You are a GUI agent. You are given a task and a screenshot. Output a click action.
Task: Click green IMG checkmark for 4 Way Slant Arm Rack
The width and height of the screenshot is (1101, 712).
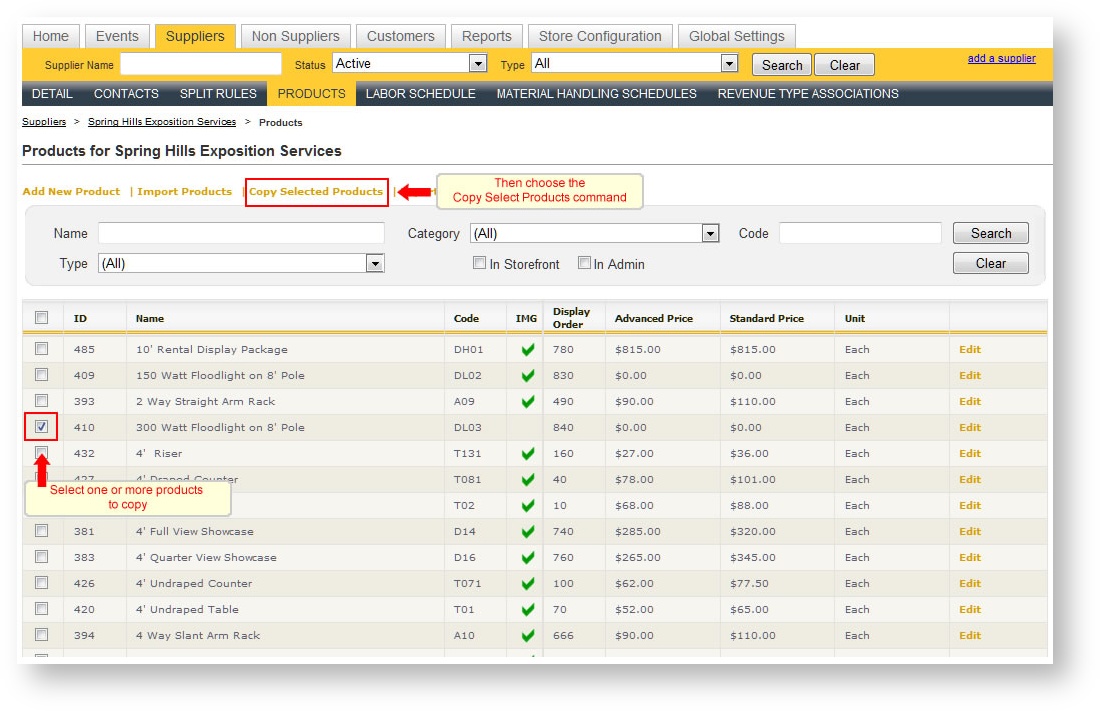[x=527, y=636]
